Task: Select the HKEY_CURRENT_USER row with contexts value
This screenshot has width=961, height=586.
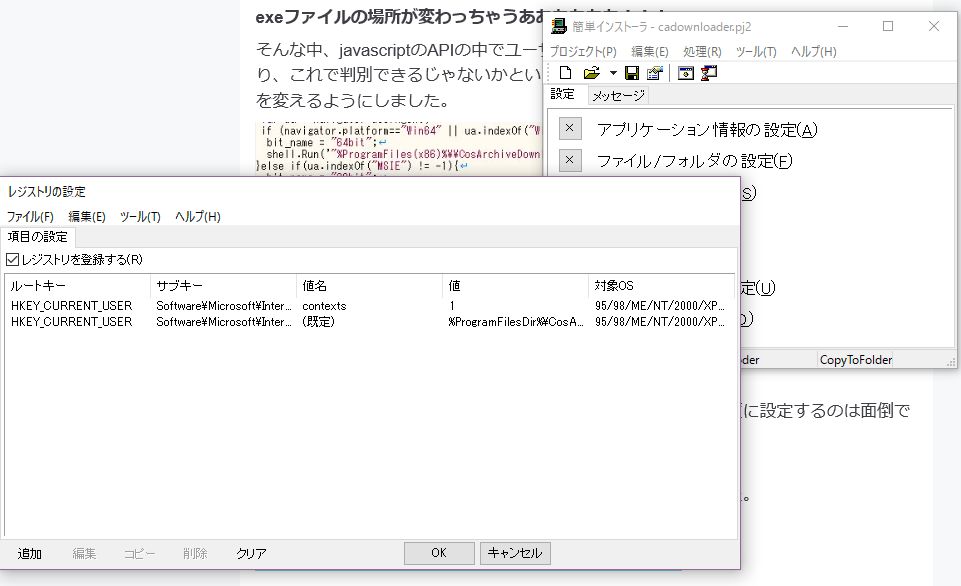Action: [x=370, y=306]
